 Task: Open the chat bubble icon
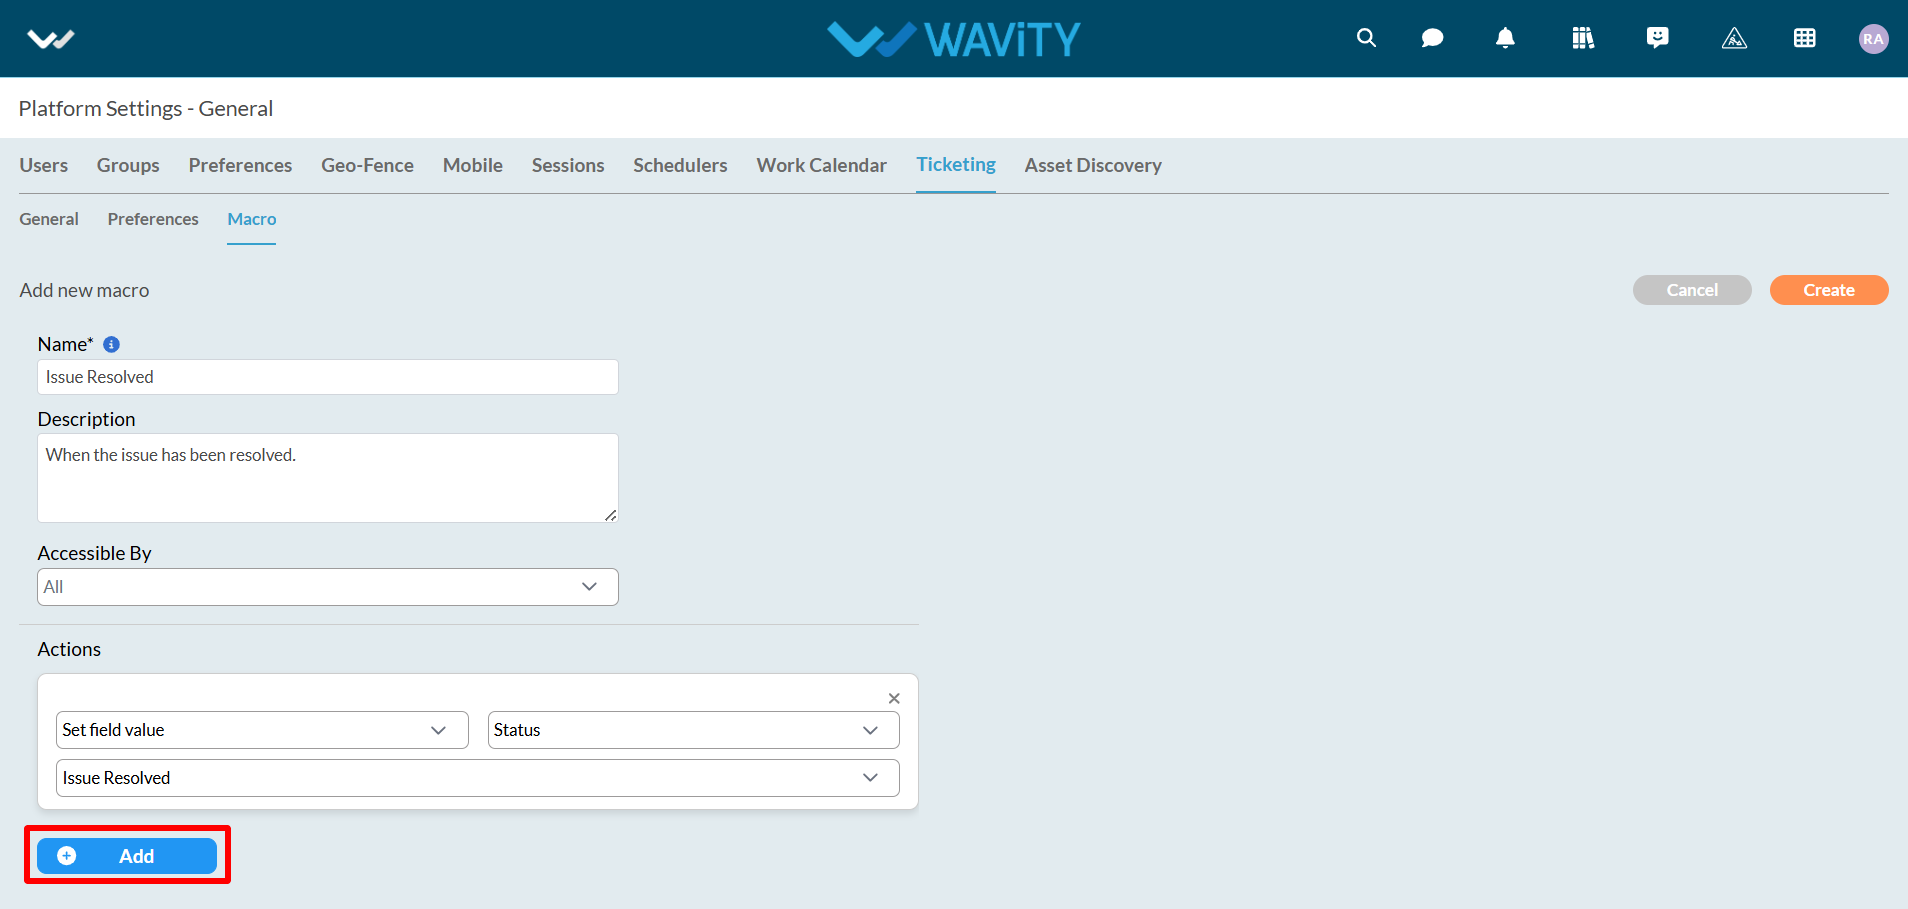pos(1432,38)
